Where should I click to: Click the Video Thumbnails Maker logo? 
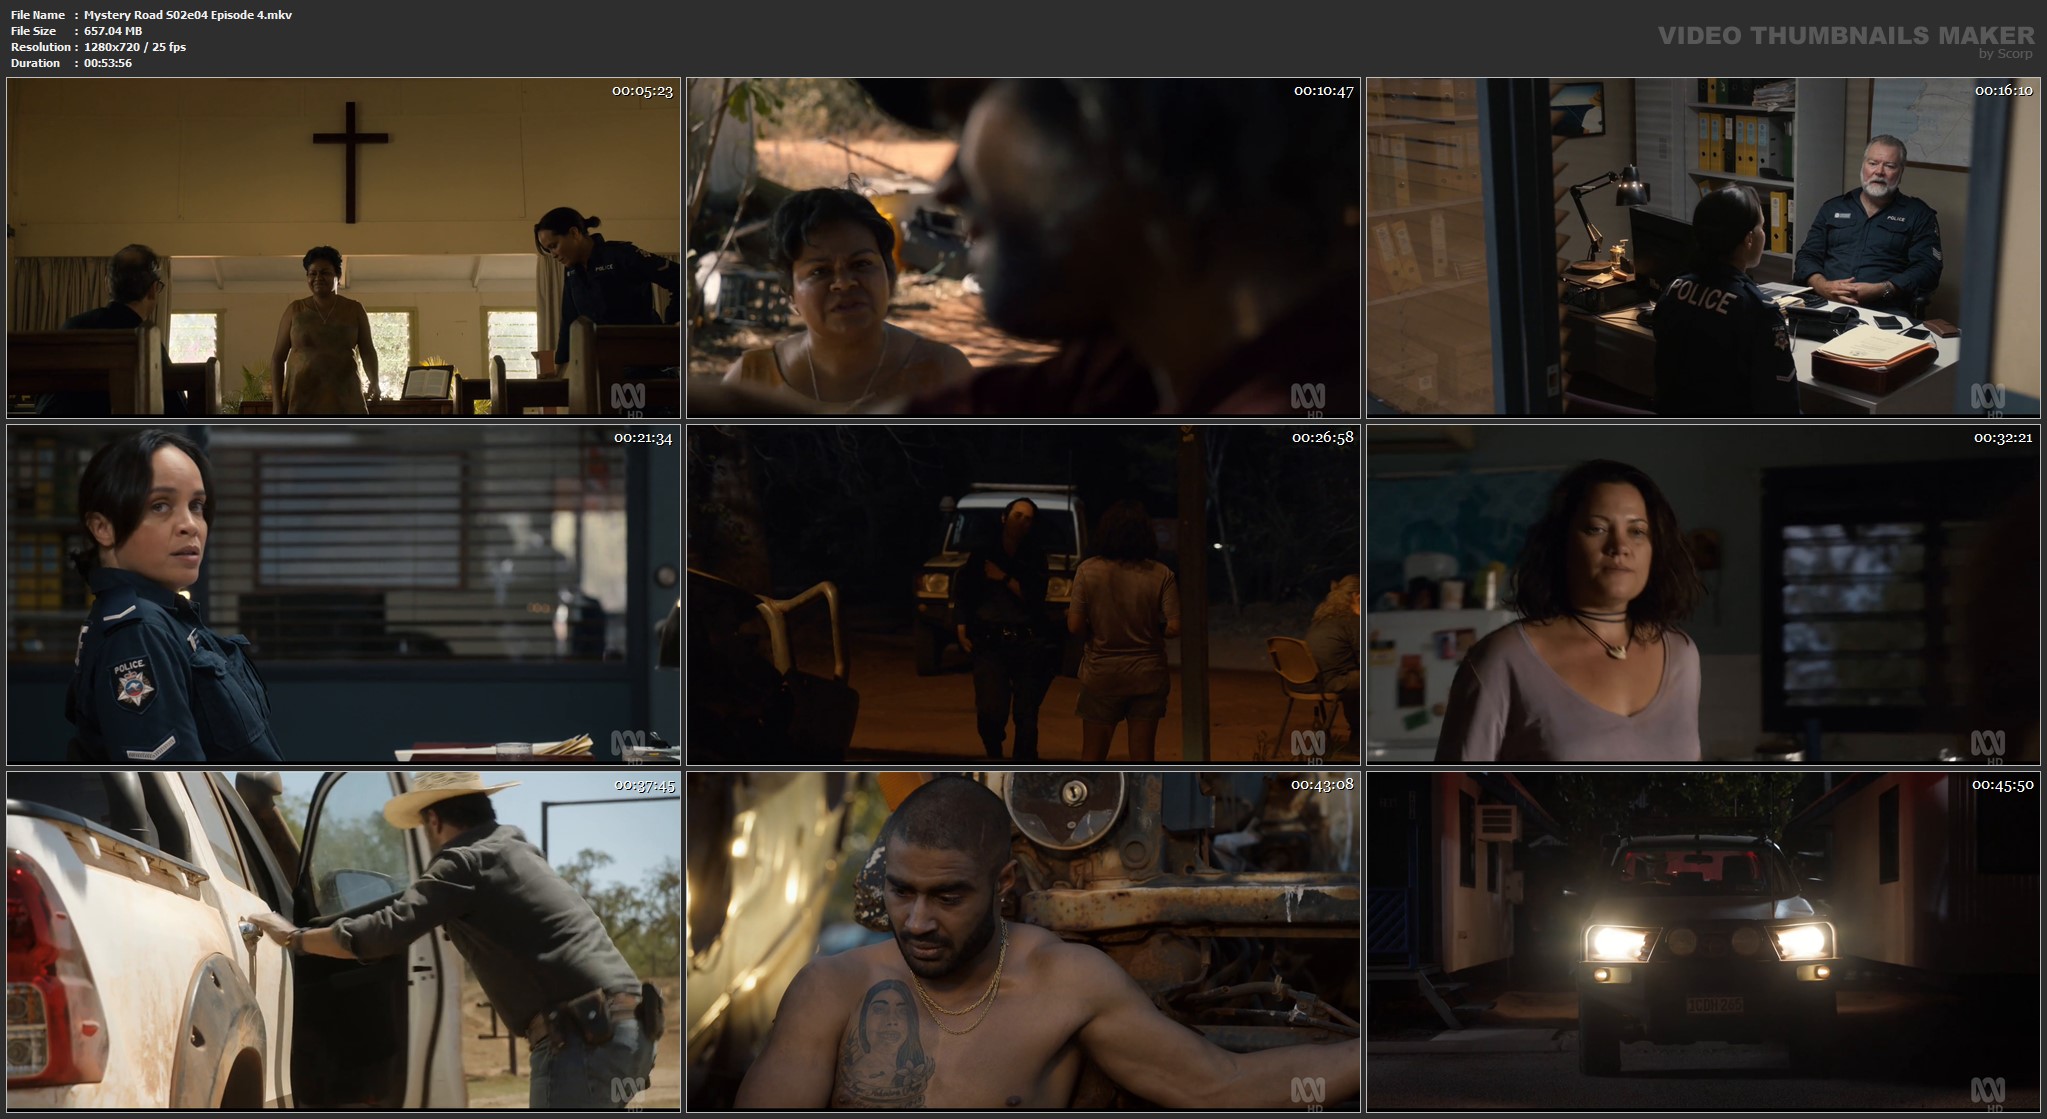(x=1845, y=36)
